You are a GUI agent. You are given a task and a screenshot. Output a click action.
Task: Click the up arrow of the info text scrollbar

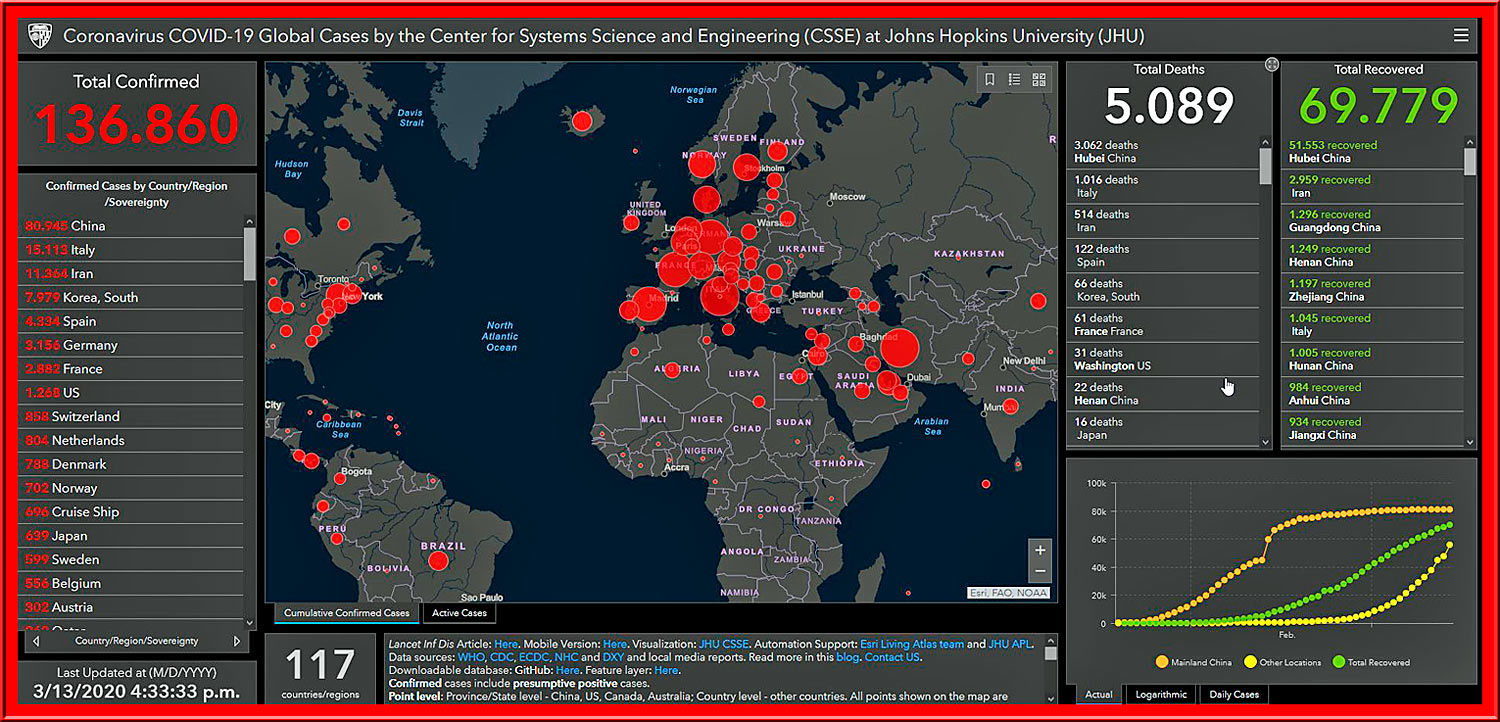click(1051, 641)
